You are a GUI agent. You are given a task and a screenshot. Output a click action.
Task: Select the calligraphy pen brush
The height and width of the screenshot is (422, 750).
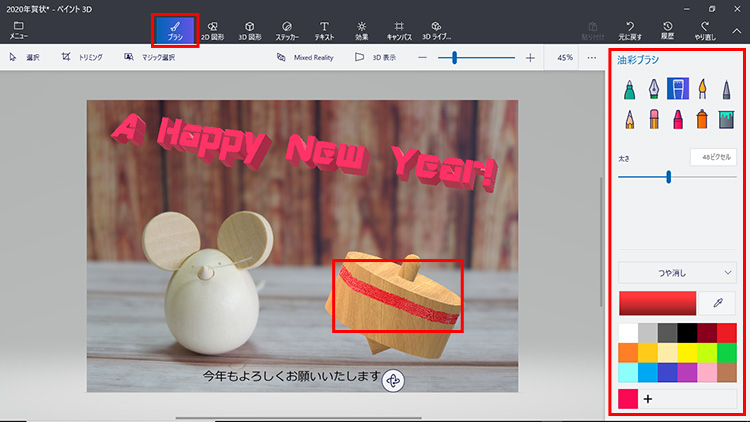click(654, 90)
